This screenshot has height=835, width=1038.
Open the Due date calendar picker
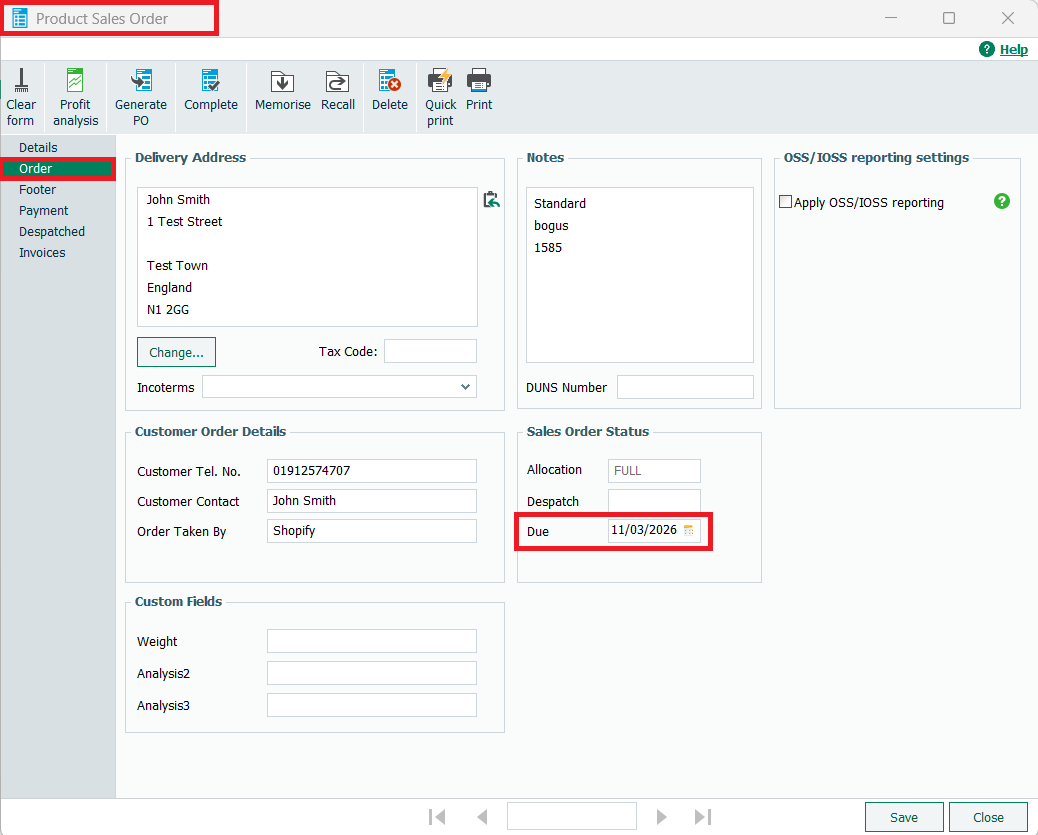point(689,531)
